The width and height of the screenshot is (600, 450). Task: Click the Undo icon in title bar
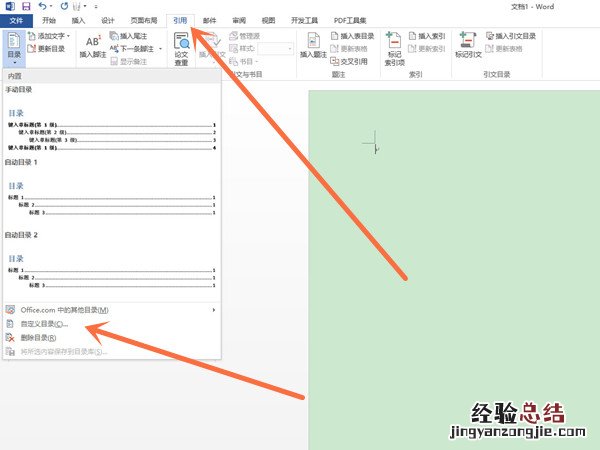pyautogui.click(x=41, y=6)
